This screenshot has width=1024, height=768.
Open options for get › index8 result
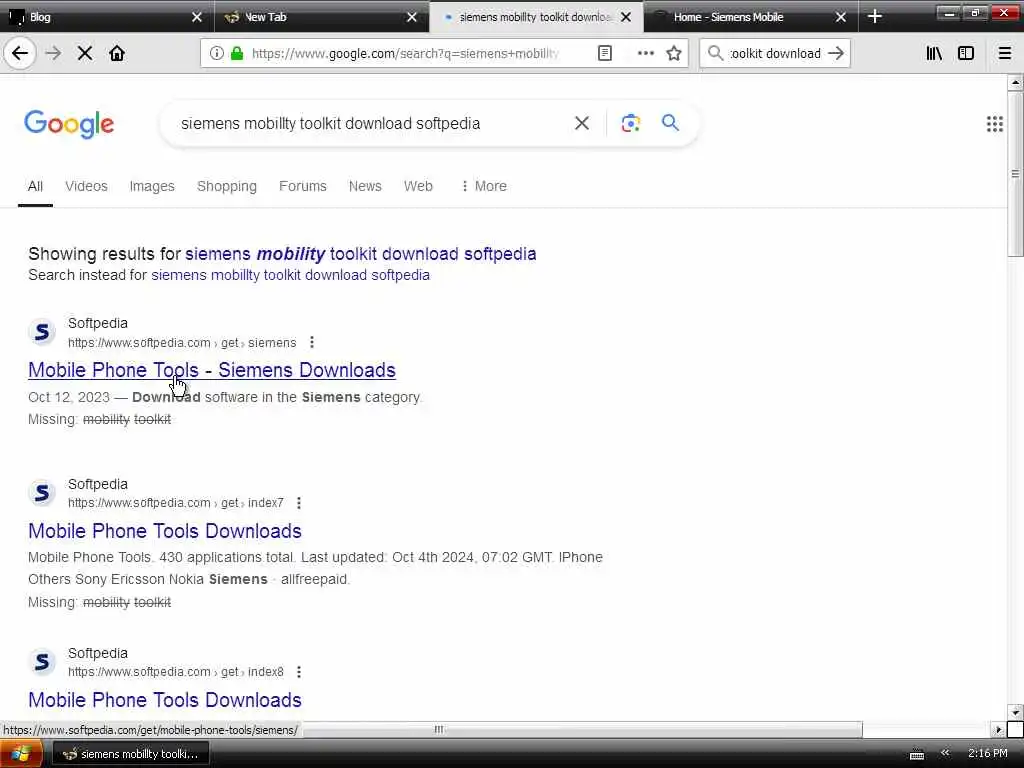298,672
